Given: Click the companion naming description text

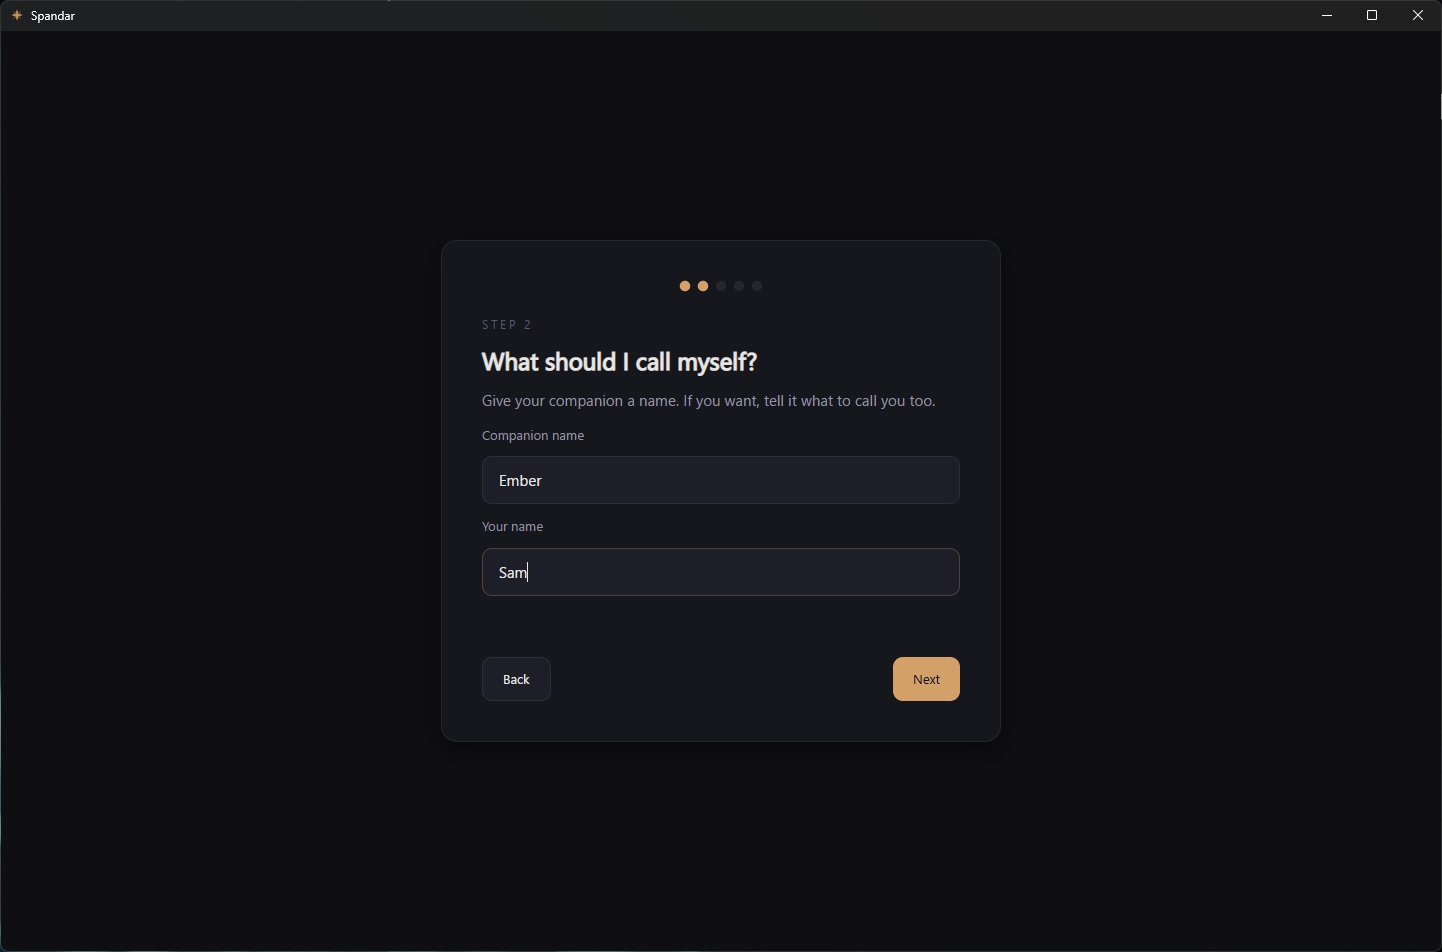Looking at the screenshot, I should coord(708,401).
